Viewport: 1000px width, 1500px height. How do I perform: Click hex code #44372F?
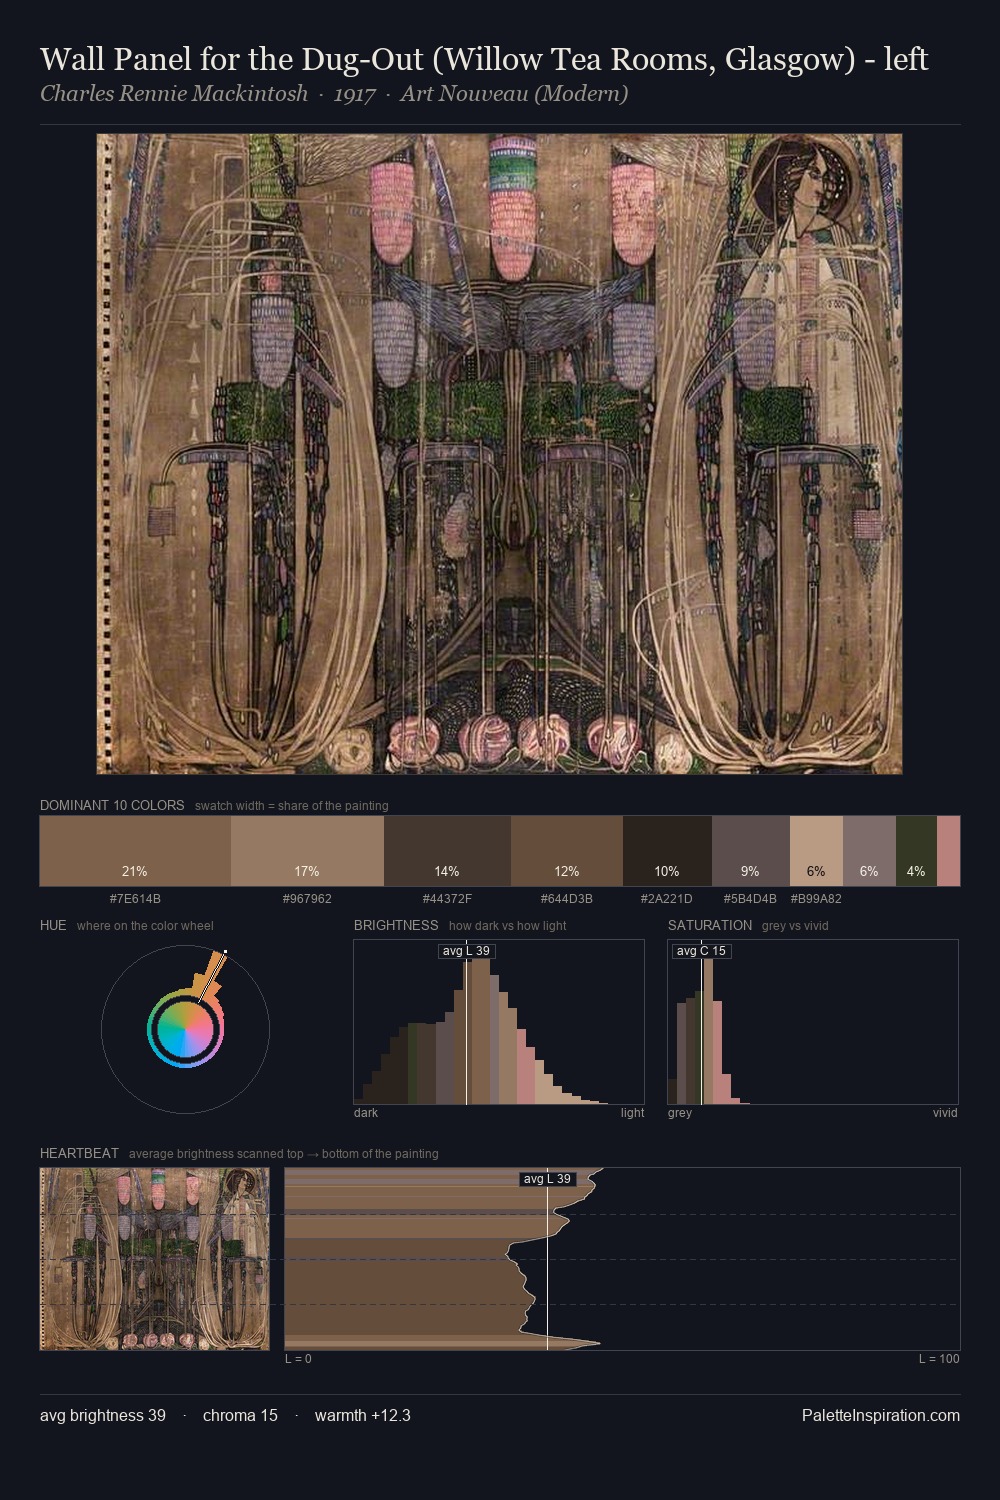[x=447, y=899]
